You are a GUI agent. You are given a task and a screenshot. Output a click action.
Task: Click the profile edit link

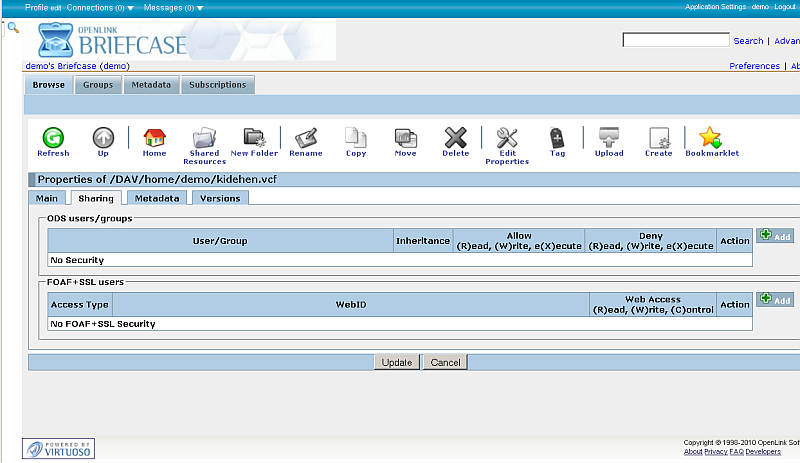(x=56, y=8)
